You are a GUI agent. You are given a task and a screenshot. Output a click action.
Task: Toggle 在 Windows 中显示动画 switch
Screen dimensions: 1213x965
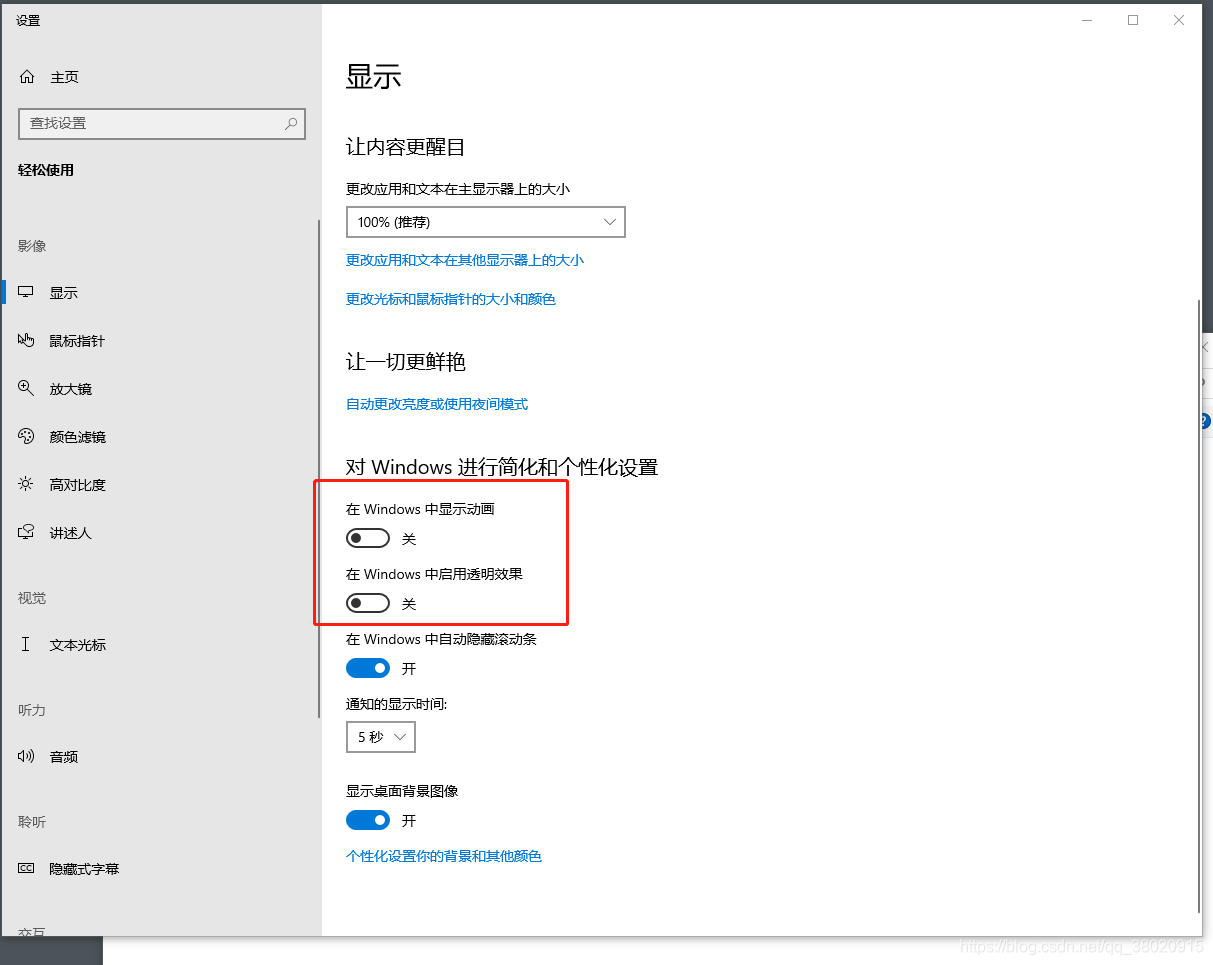pyautogui.click(x=368, y=538)
